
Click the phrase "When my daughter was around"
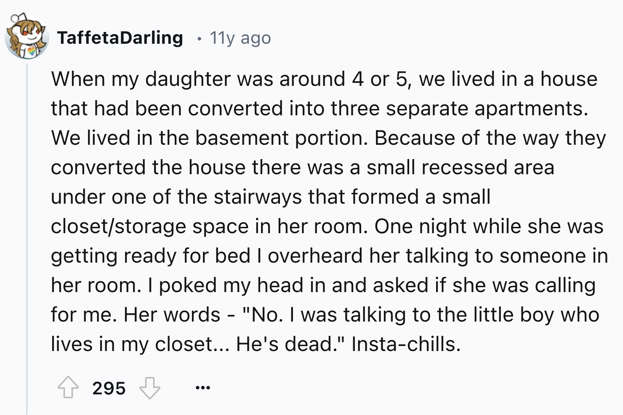(x=198, y=79)
